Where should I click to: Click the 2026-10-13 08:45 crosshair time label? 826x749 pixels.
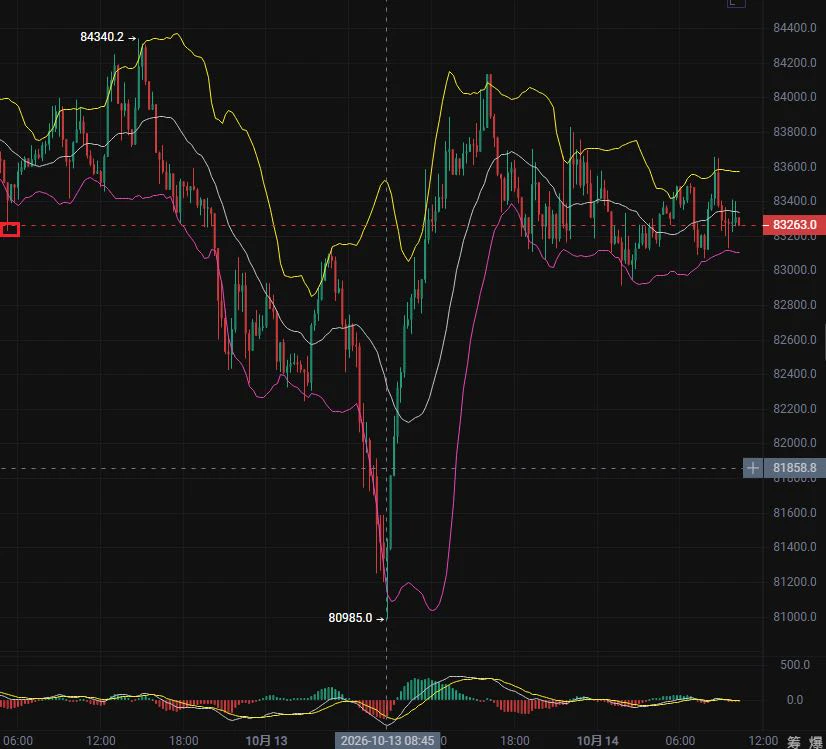(x=387, y=741)
